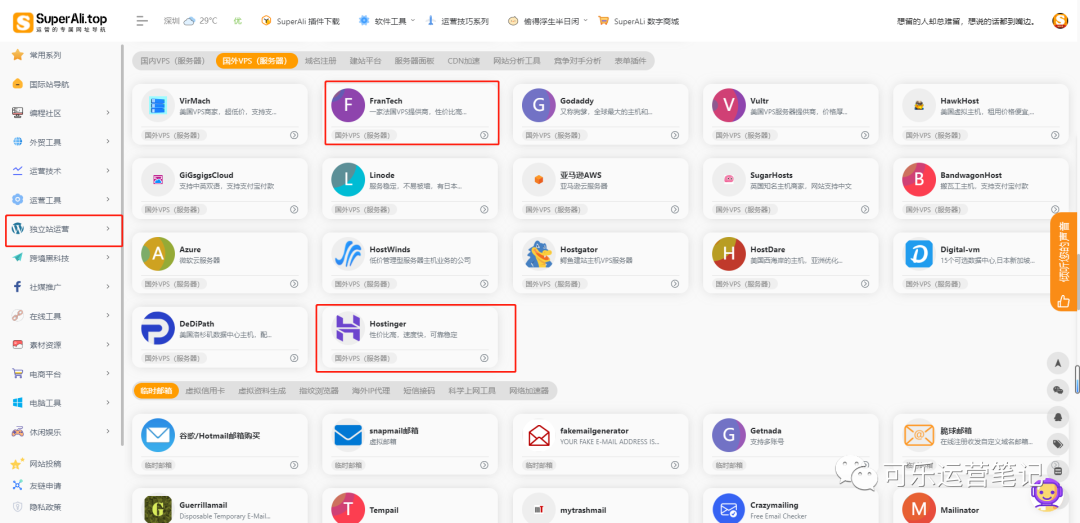
Task: Open the 软件工具 dropdown in header
Action: tap(387, 21)
